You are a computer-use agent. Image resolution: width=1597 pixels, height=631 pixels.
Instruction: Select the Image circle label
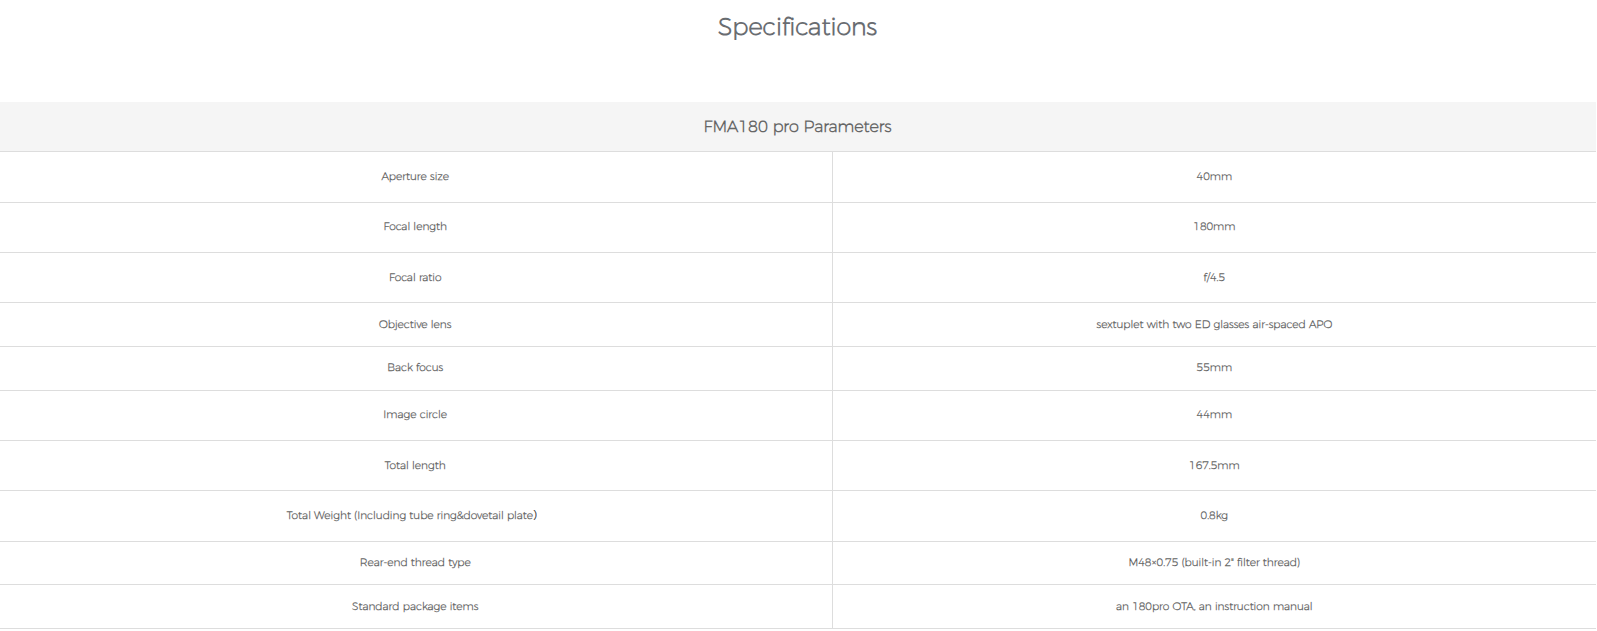[x=415, y=415]
